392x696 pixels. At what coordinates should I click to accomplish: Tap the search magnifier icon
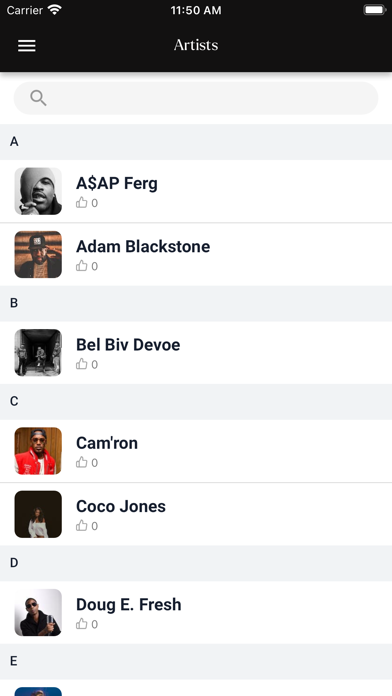[38, 98]
